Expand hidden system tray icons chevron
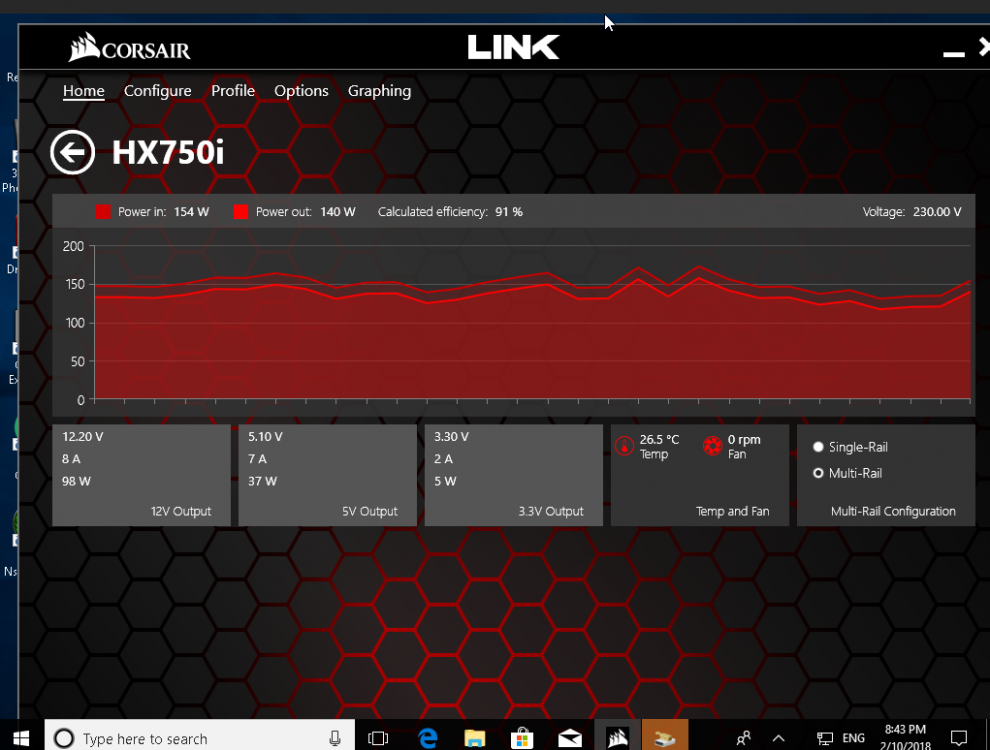The image size is (990, 750). pos(778,738)
